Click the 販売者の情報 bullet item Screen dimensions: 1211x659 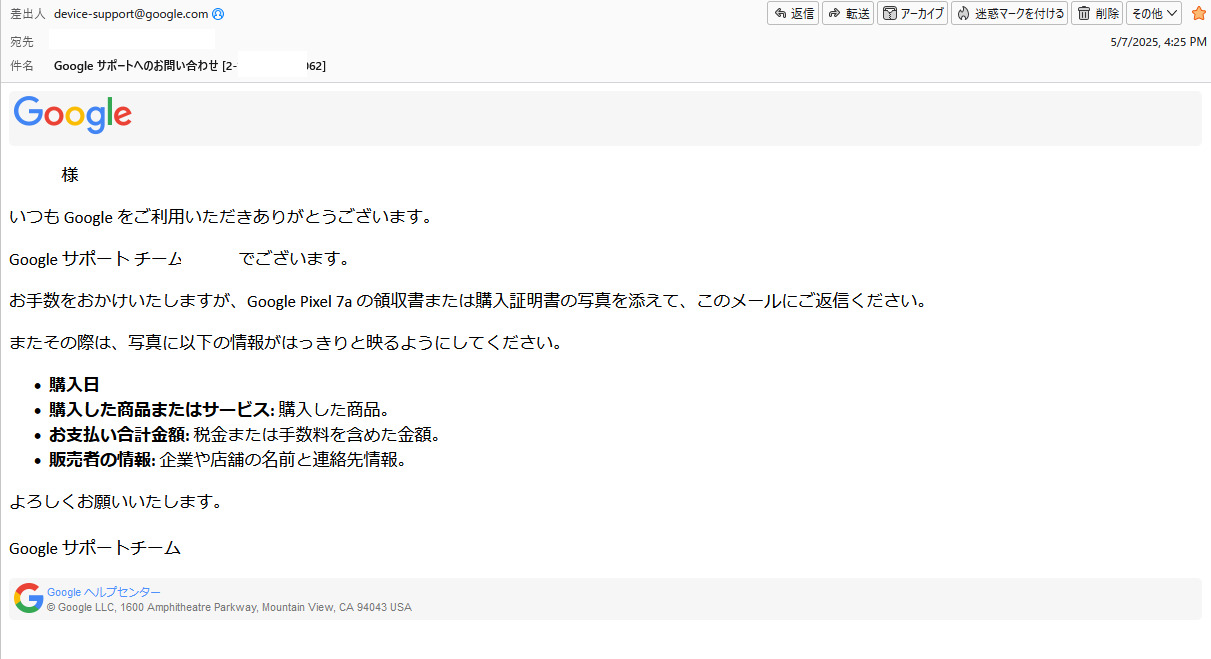point(100,460)
